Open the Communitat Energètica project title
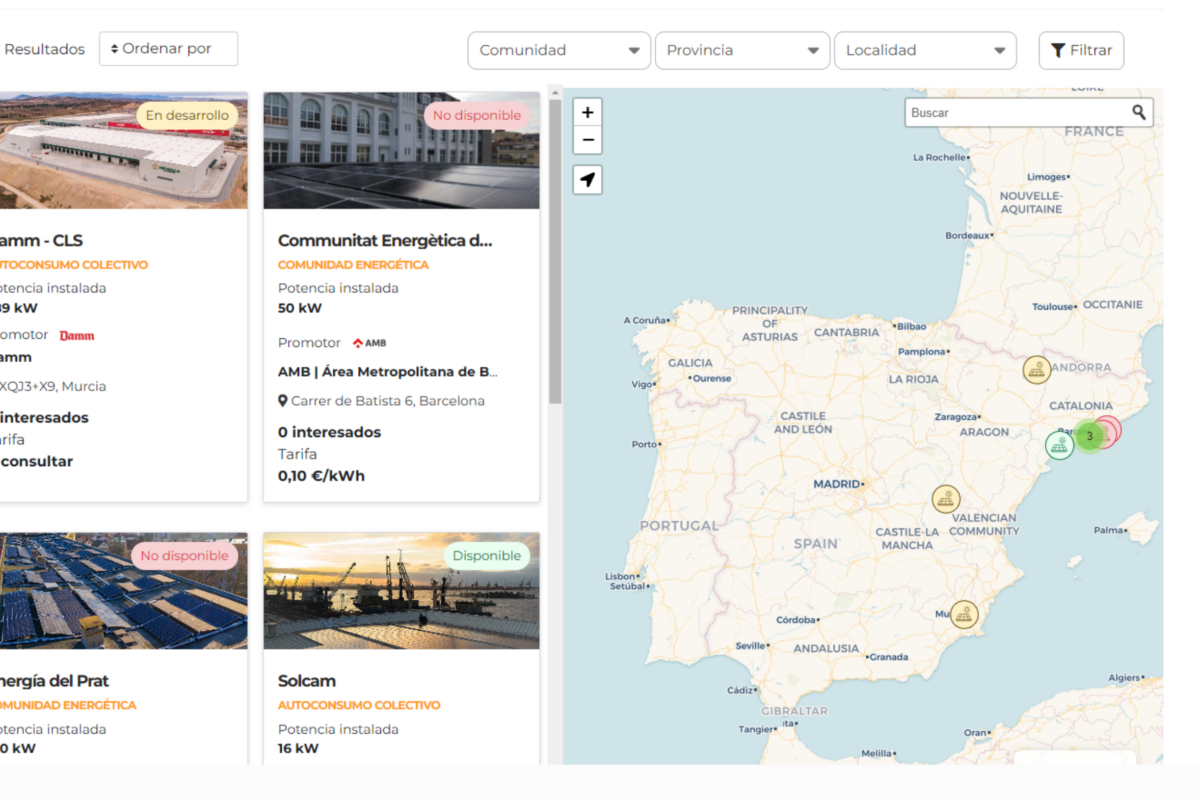The height and width of the screenshot is (800, 1200). click(385, 241)
